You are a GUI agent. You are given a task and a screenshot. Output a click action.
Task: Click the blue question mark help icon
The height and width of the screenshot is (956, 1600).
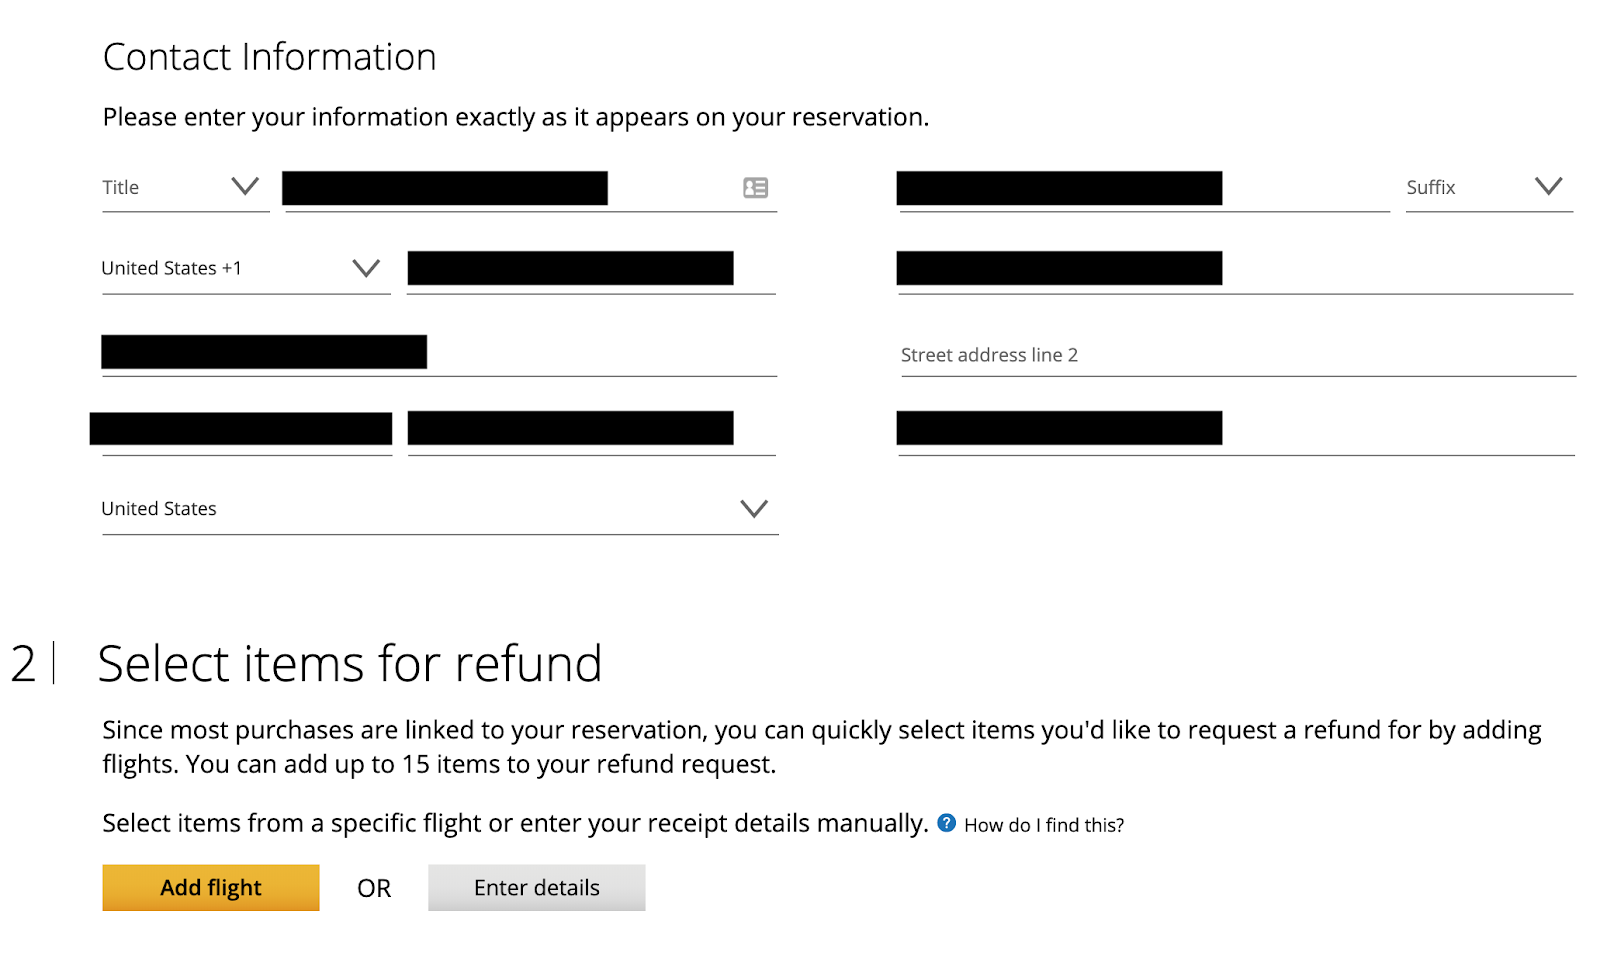[946, 823]
